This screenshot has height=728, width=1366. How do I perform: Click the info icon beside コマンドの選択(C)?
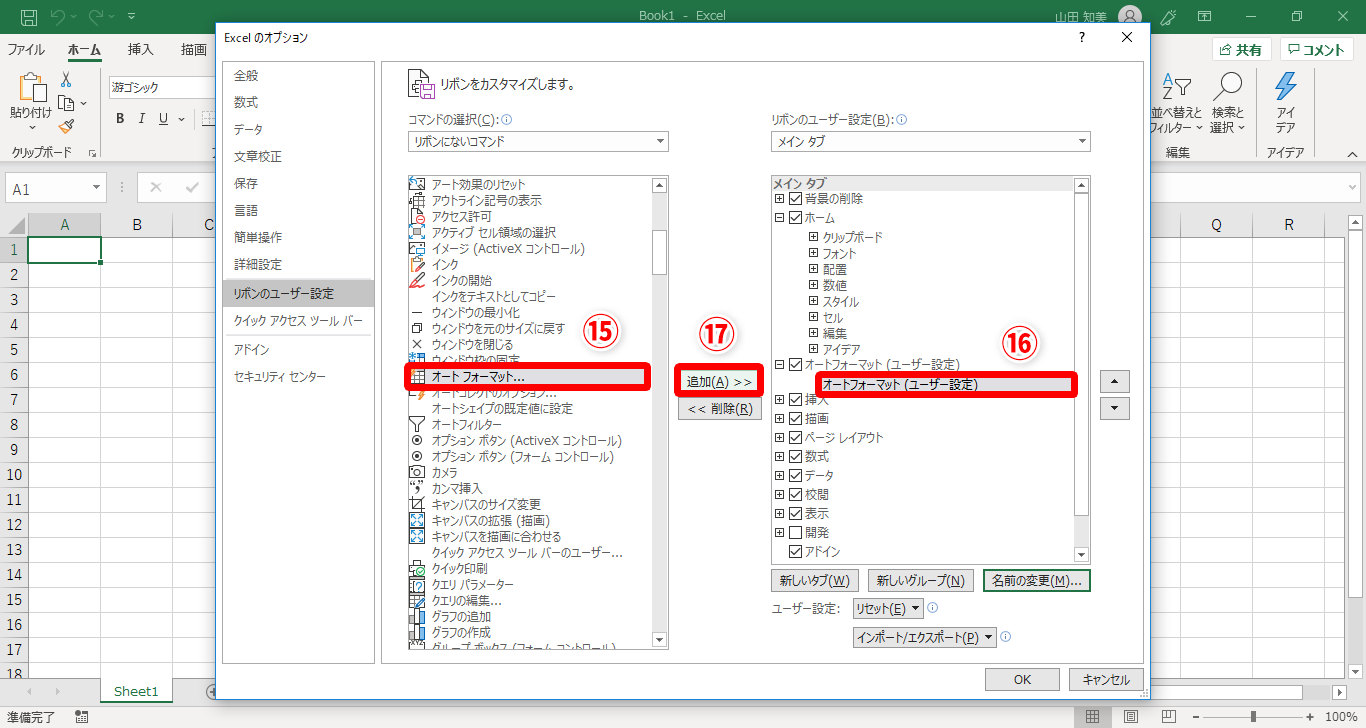pos(506,120)
